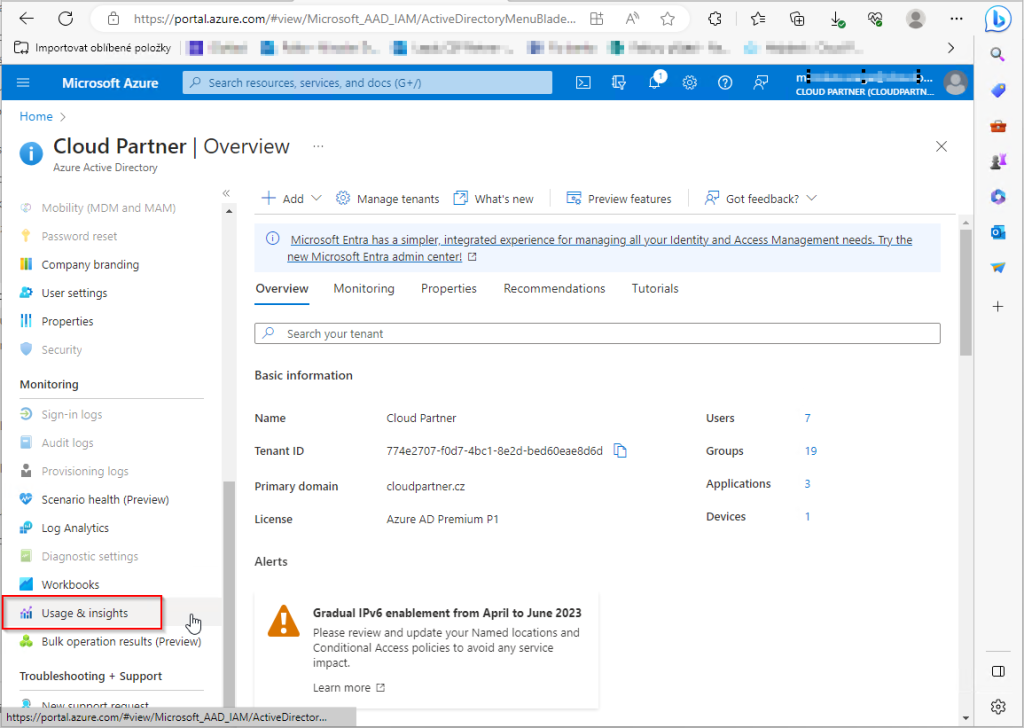Viewport: 1024px width, 728px height.
Task: Click the account avatar in Azure header
Action: click(x=955, y=83)
